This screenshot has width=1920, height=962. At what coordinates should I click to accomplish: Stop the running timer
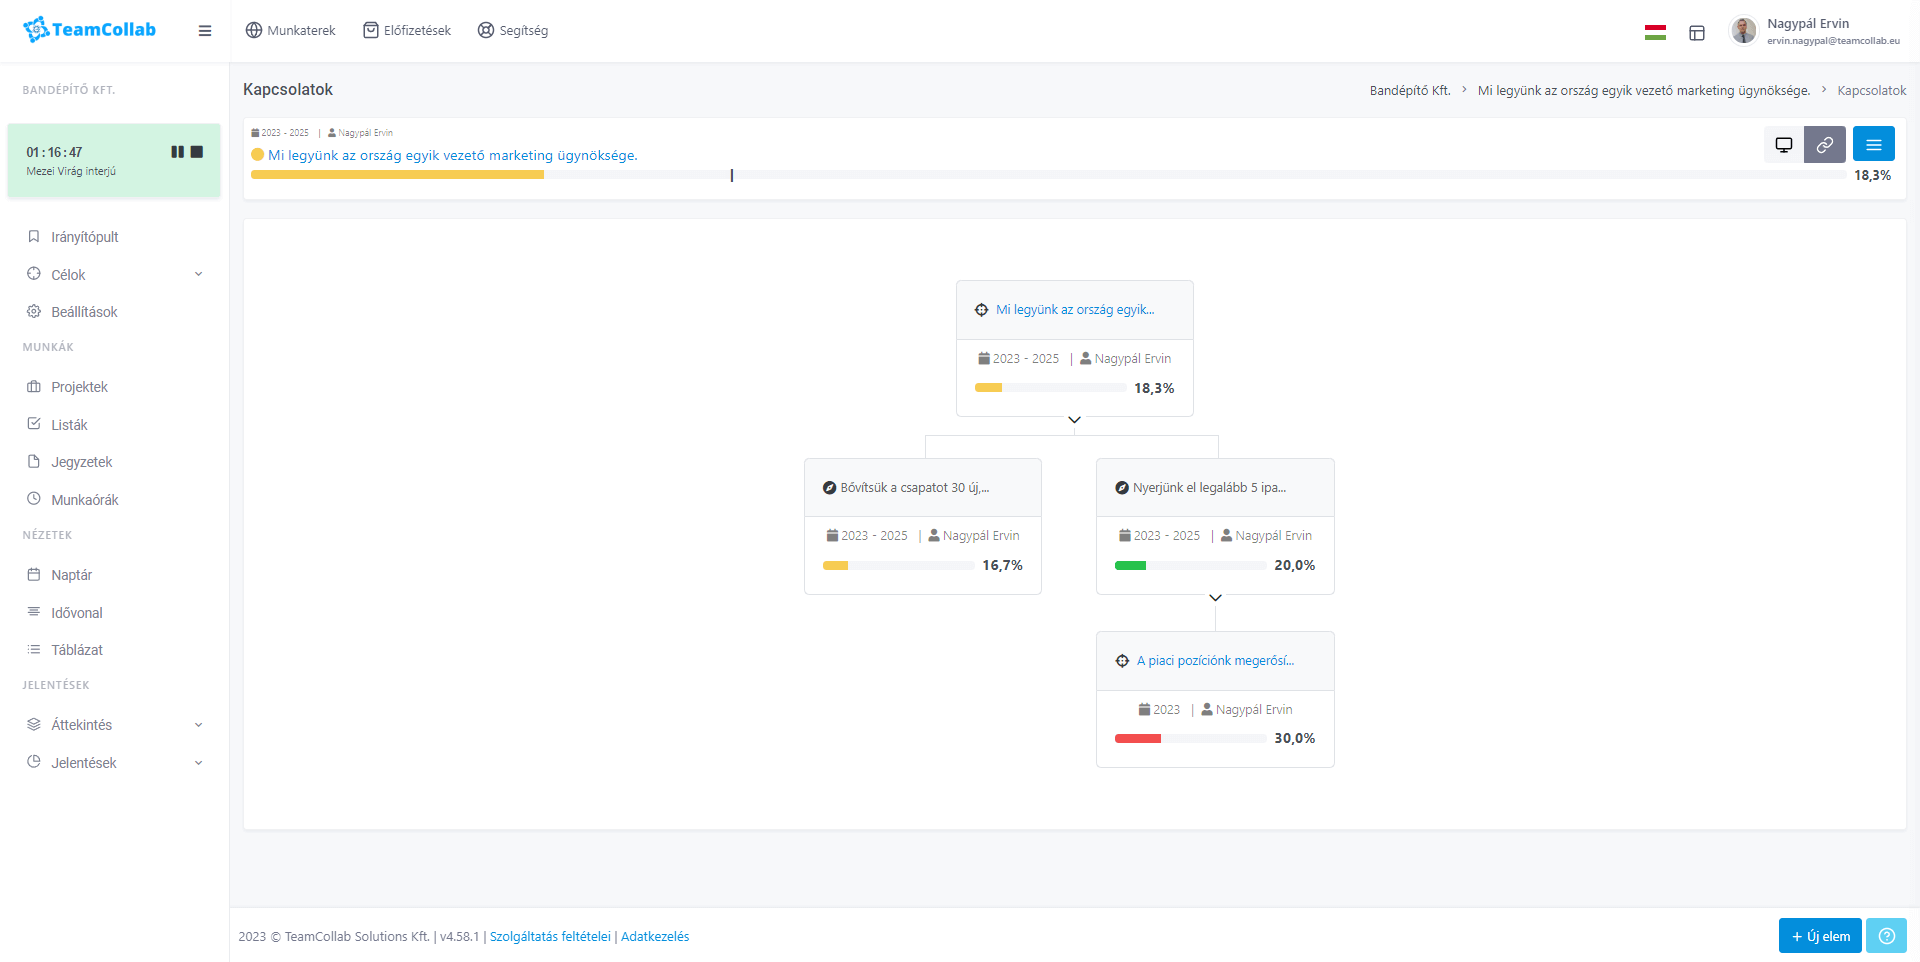click(x=197, y=152)
